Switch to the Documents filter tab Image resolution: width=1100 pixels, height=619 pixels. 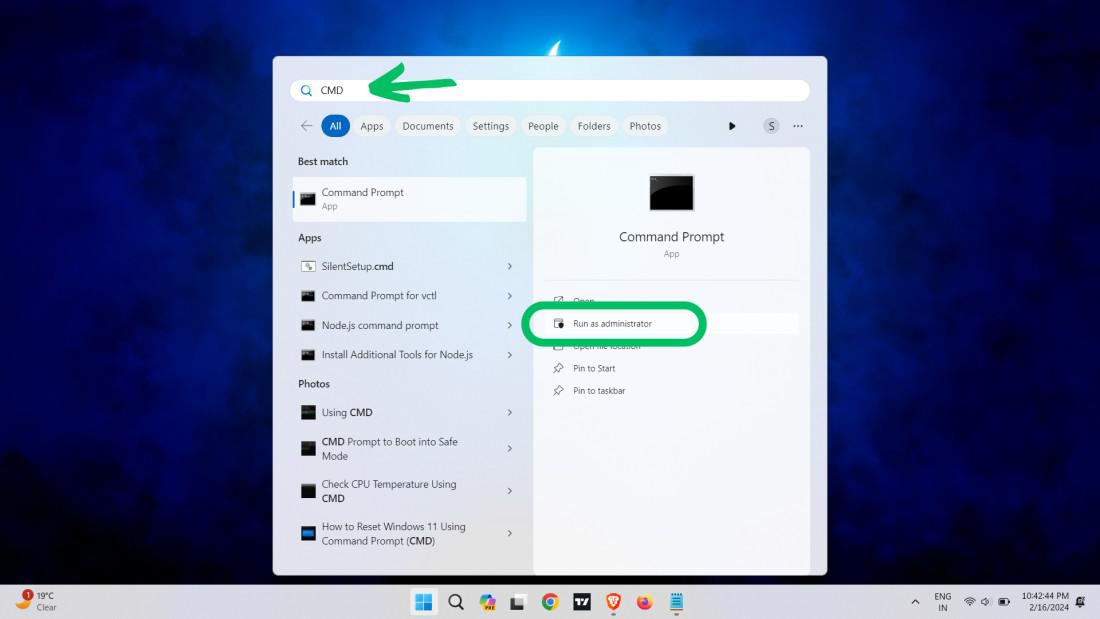[428, 126]
